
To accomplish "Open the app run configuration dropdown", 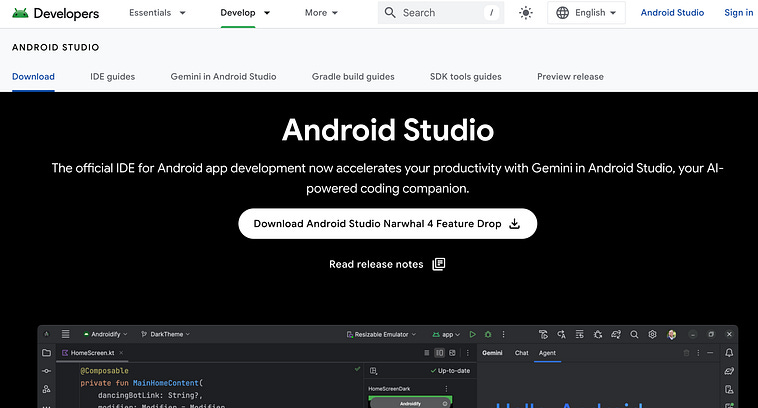I will point(446,334).
